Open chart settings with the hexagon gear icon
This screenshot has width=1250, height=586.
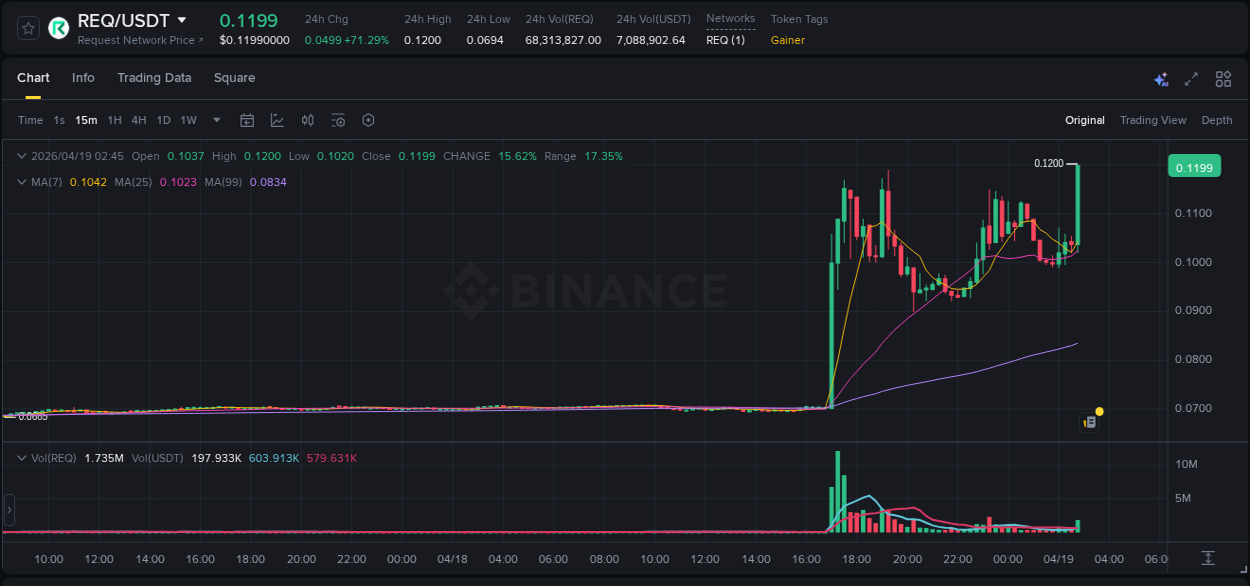pyautogui.click(x=368, y=120)
